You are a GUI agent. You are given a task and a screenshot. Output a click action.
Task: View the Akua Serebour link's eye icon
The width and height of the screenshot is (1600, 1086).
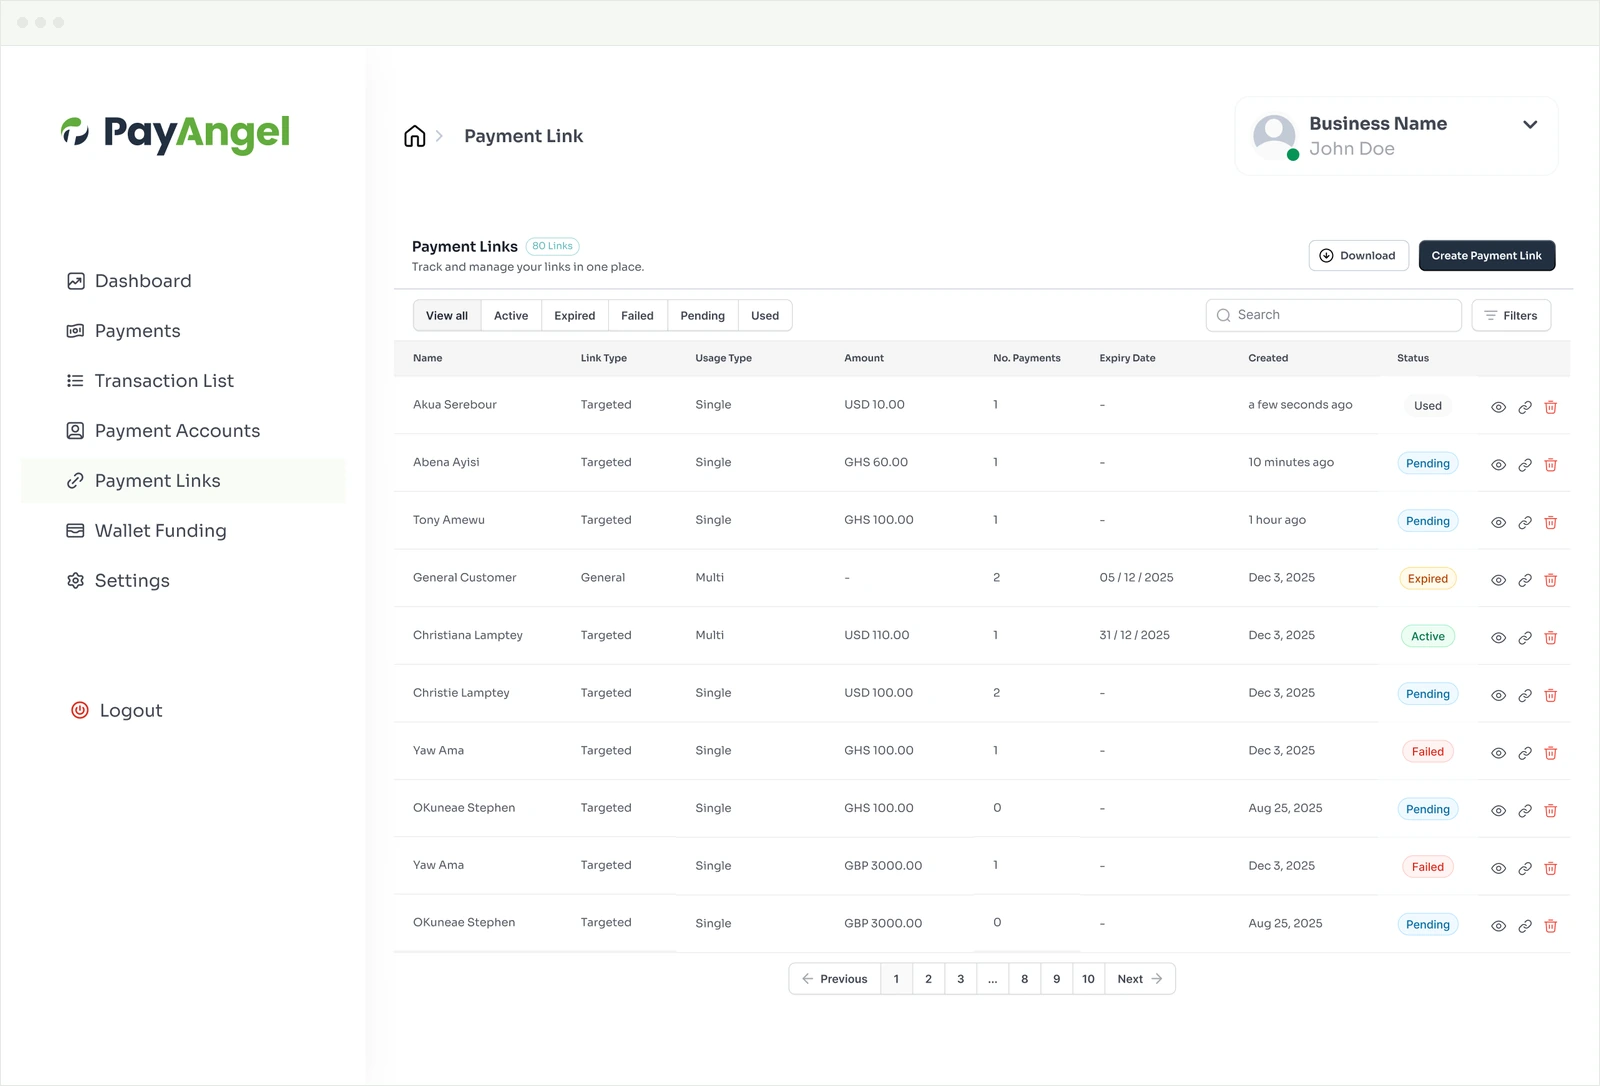tap(1498, 407)
